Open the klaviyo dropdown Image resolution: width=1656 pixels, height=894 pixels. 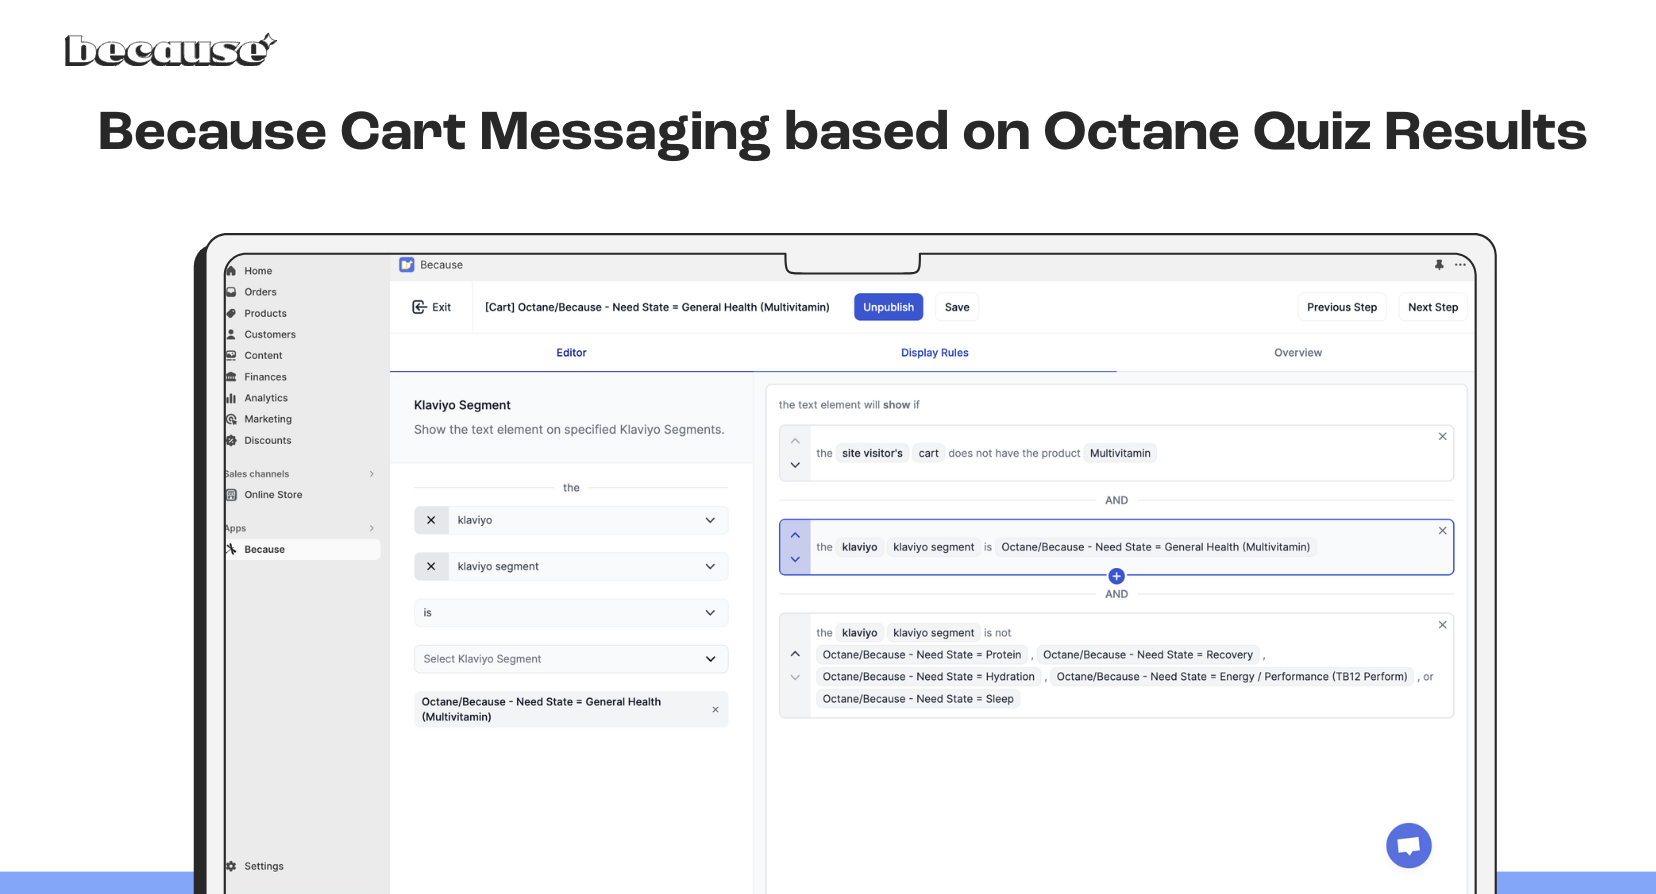pyautogui.click(x=587, y=520)
